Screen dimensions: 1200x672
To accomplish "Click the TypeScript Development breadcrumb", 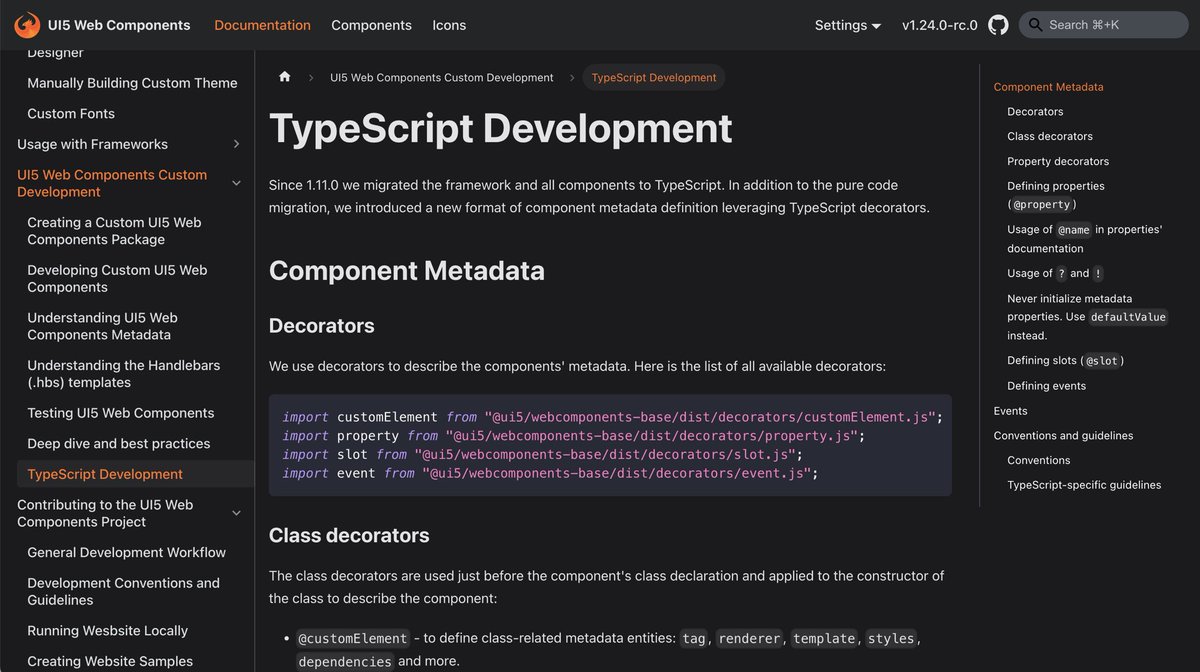I will [x=654, y=77].
